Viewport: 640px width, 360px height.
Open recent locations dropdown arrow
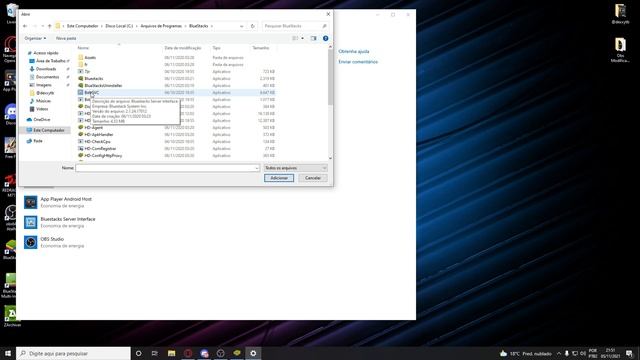(x=42, y=26)
